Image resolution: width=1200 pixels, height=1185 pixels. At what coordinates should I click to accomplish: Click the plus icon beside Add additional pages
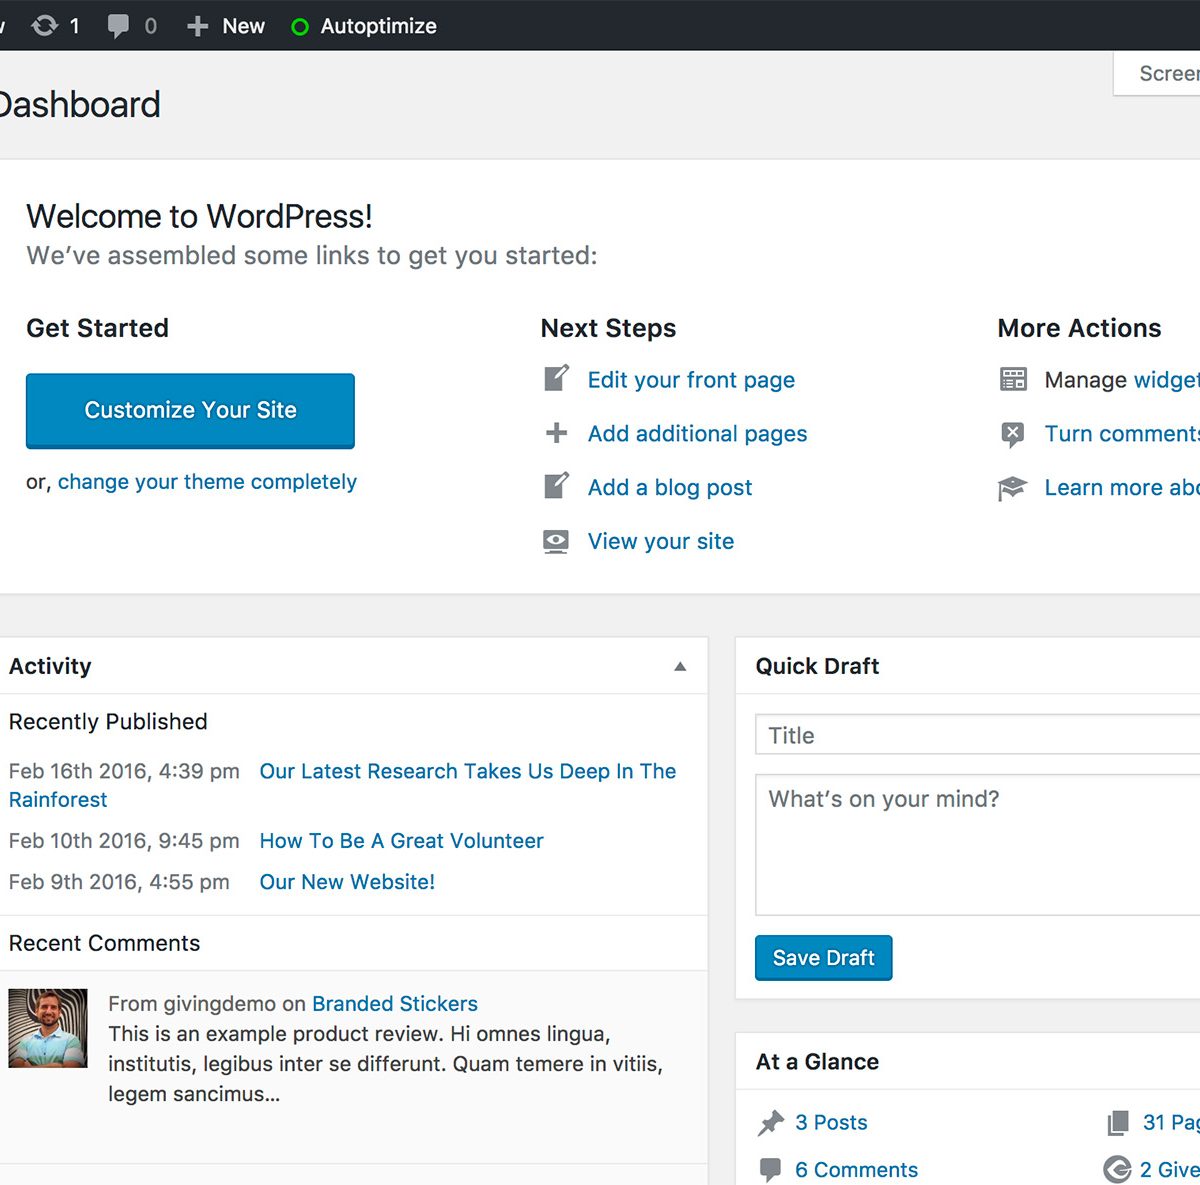click(556, 433)
